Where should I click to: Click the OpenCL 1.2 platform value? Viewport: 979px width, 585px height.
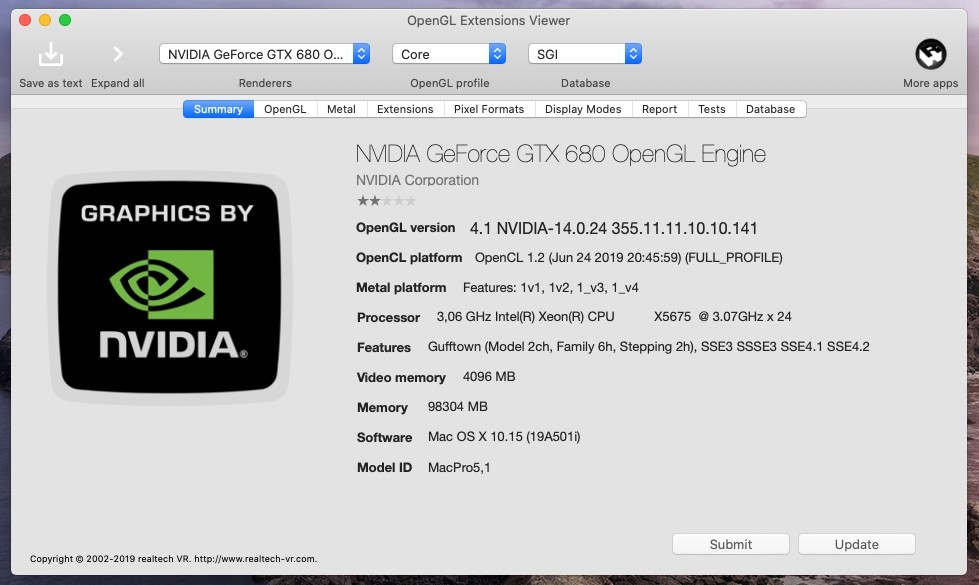pos(629,258)
